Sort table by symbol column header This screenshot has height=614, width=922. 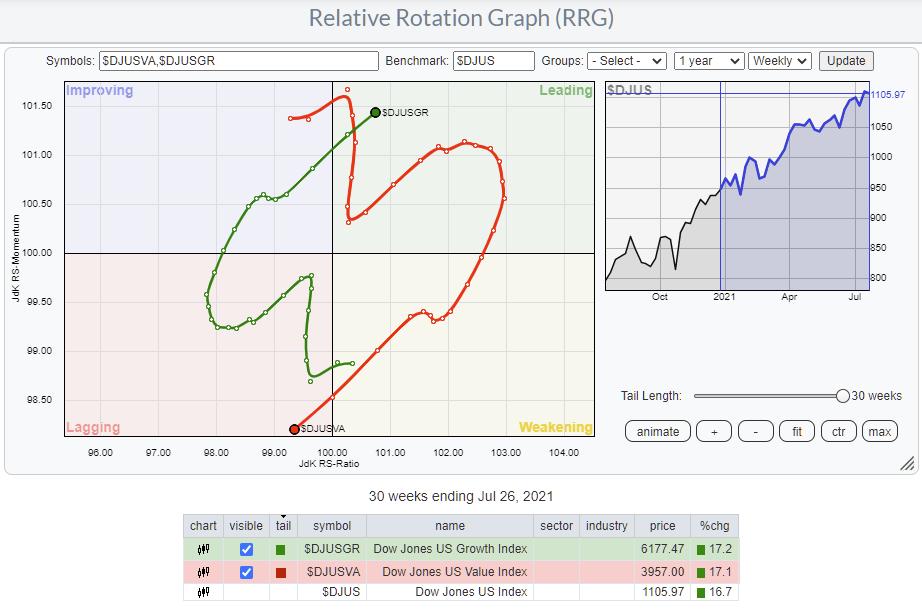(331, 526)
